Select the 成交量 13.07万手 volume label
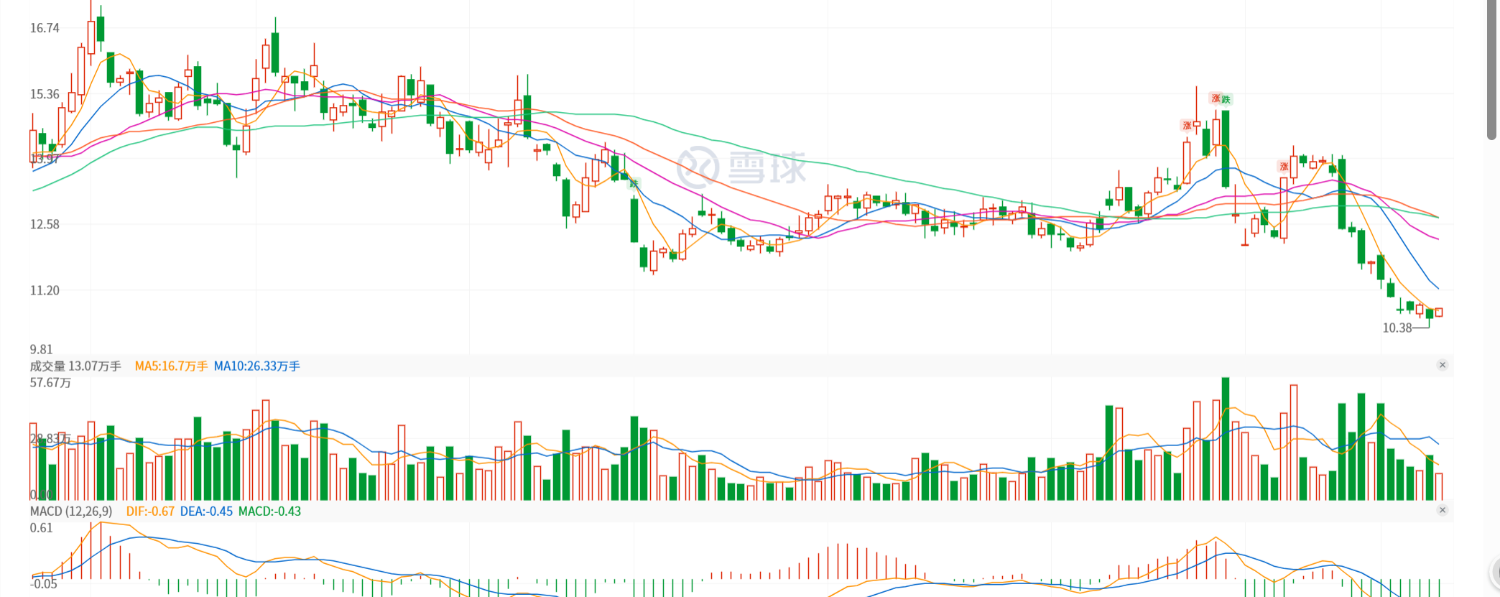This screenshot has height=597, width=1500. tap(75, 366)
